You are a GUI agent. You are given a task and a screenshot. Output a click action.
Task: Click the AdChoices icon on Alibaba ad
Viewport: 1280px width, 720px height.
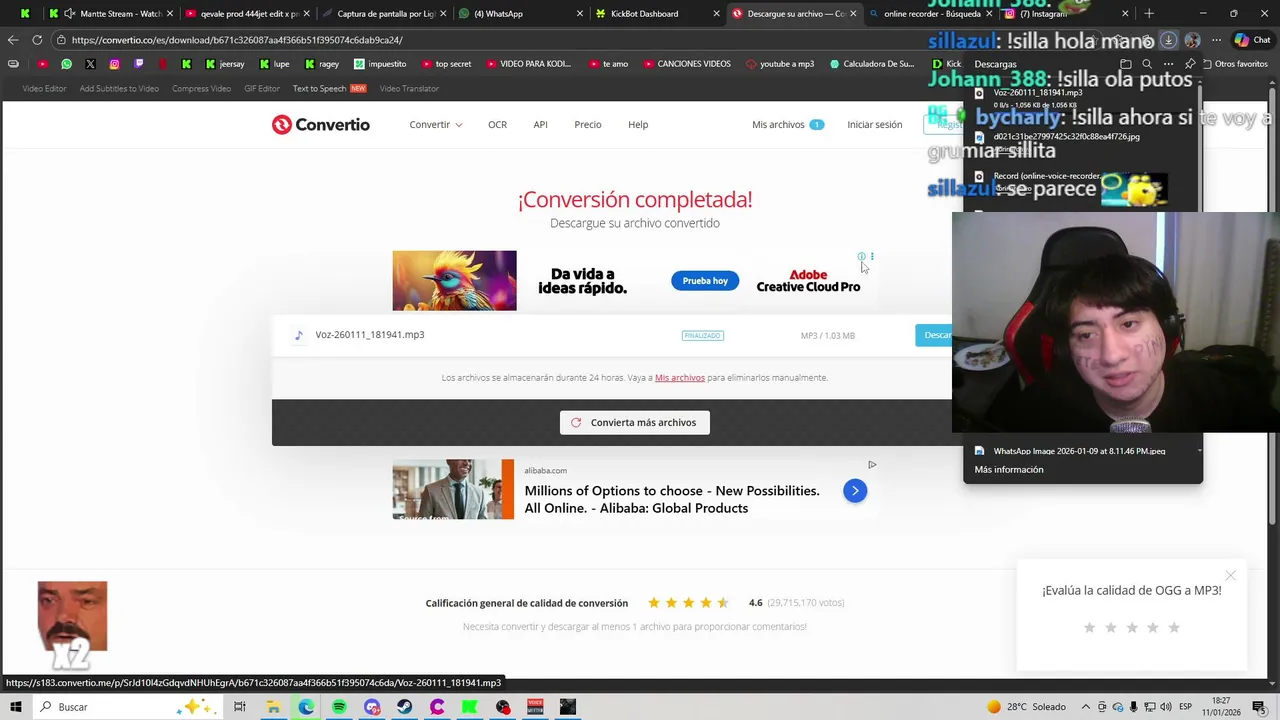tap(872, 464)
